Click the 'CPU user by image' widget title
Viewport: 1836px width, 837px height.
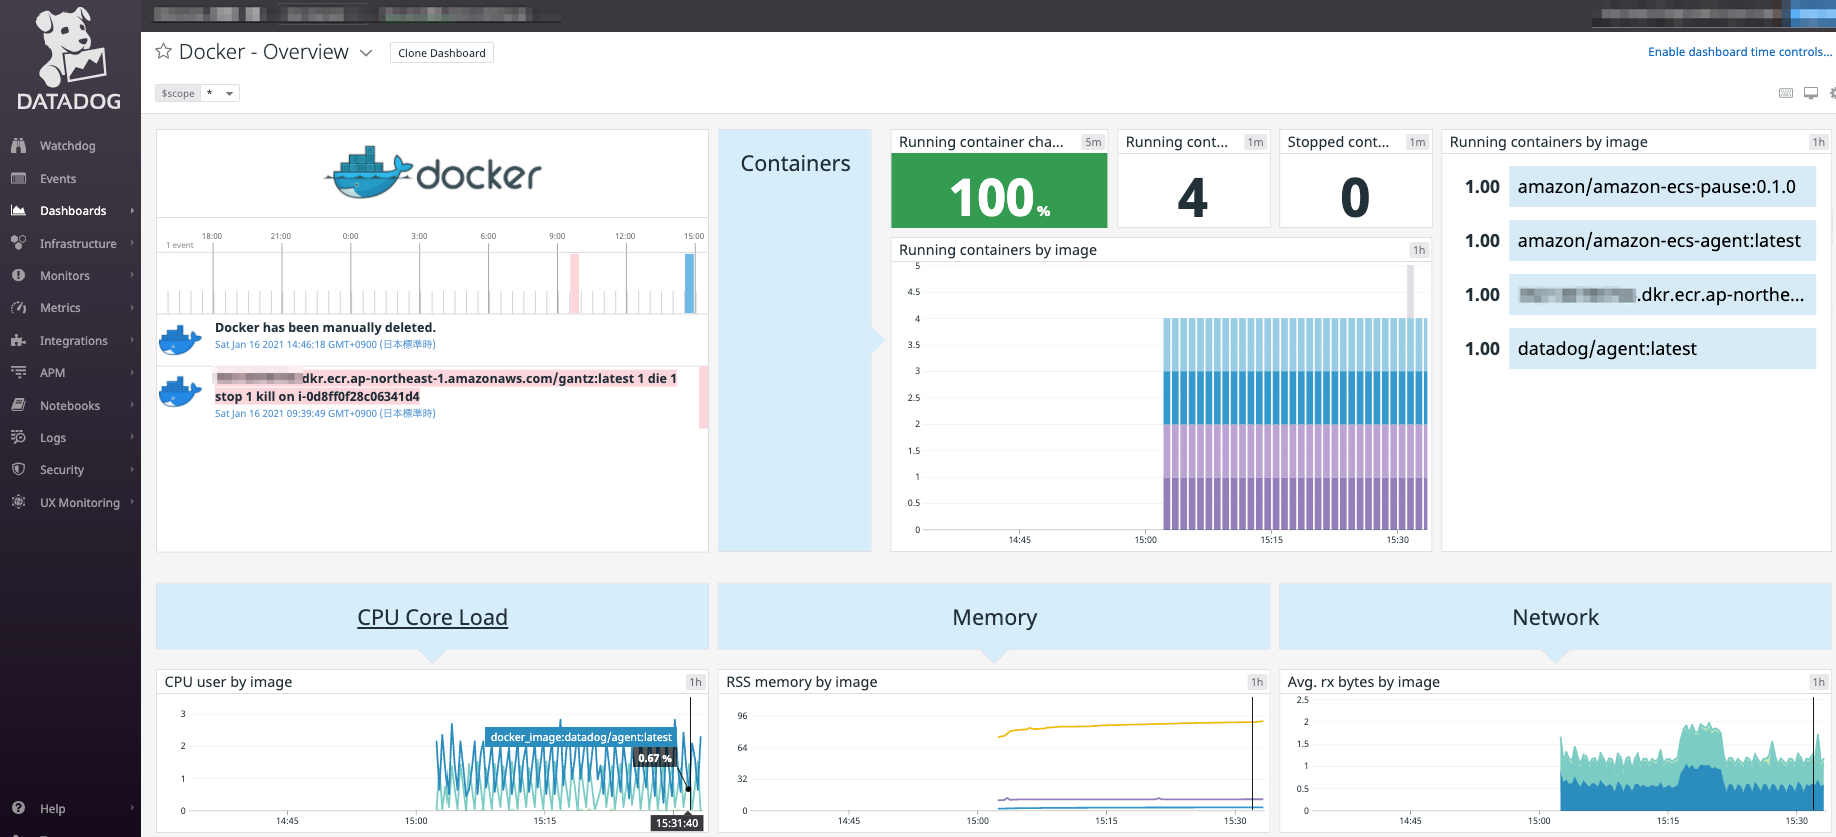tap(228, 682)
